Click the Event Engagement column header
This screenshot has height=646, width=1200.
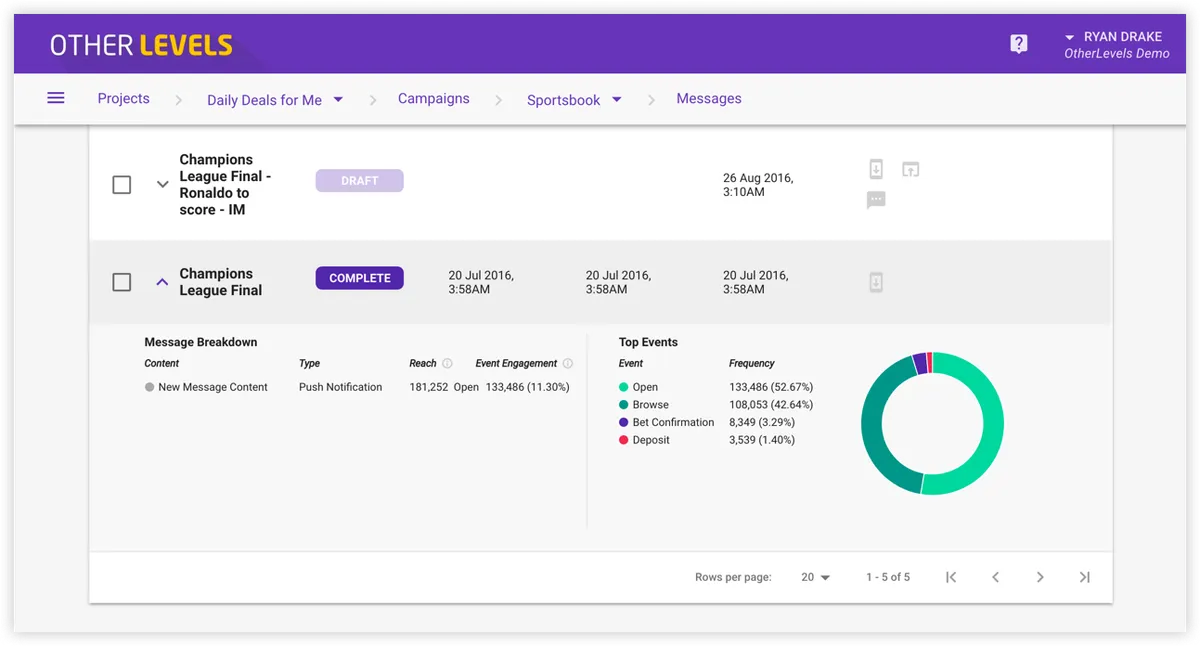coord(516,364)
